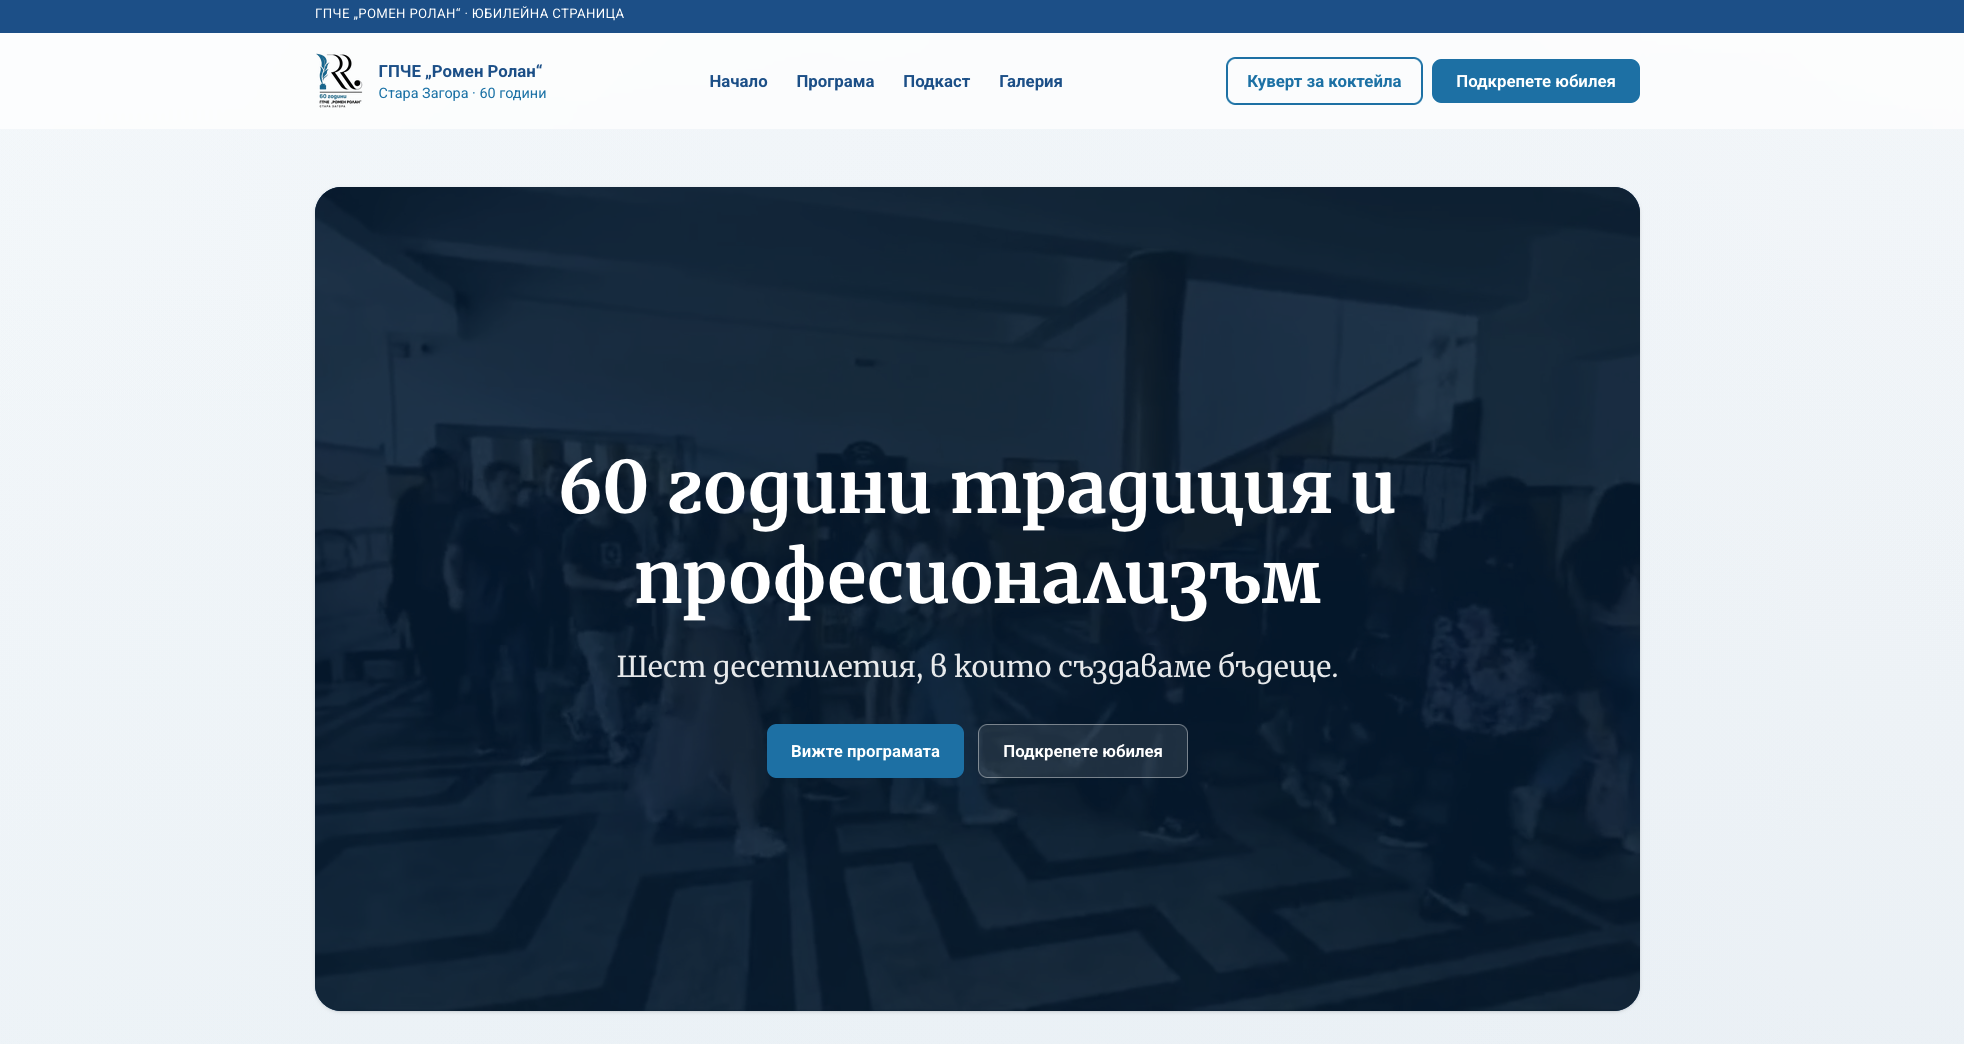Click the Romain Rolland school logo icon
Image resolution: width=1964 pixels, height=1044 pixels.
tap(340, 81)
